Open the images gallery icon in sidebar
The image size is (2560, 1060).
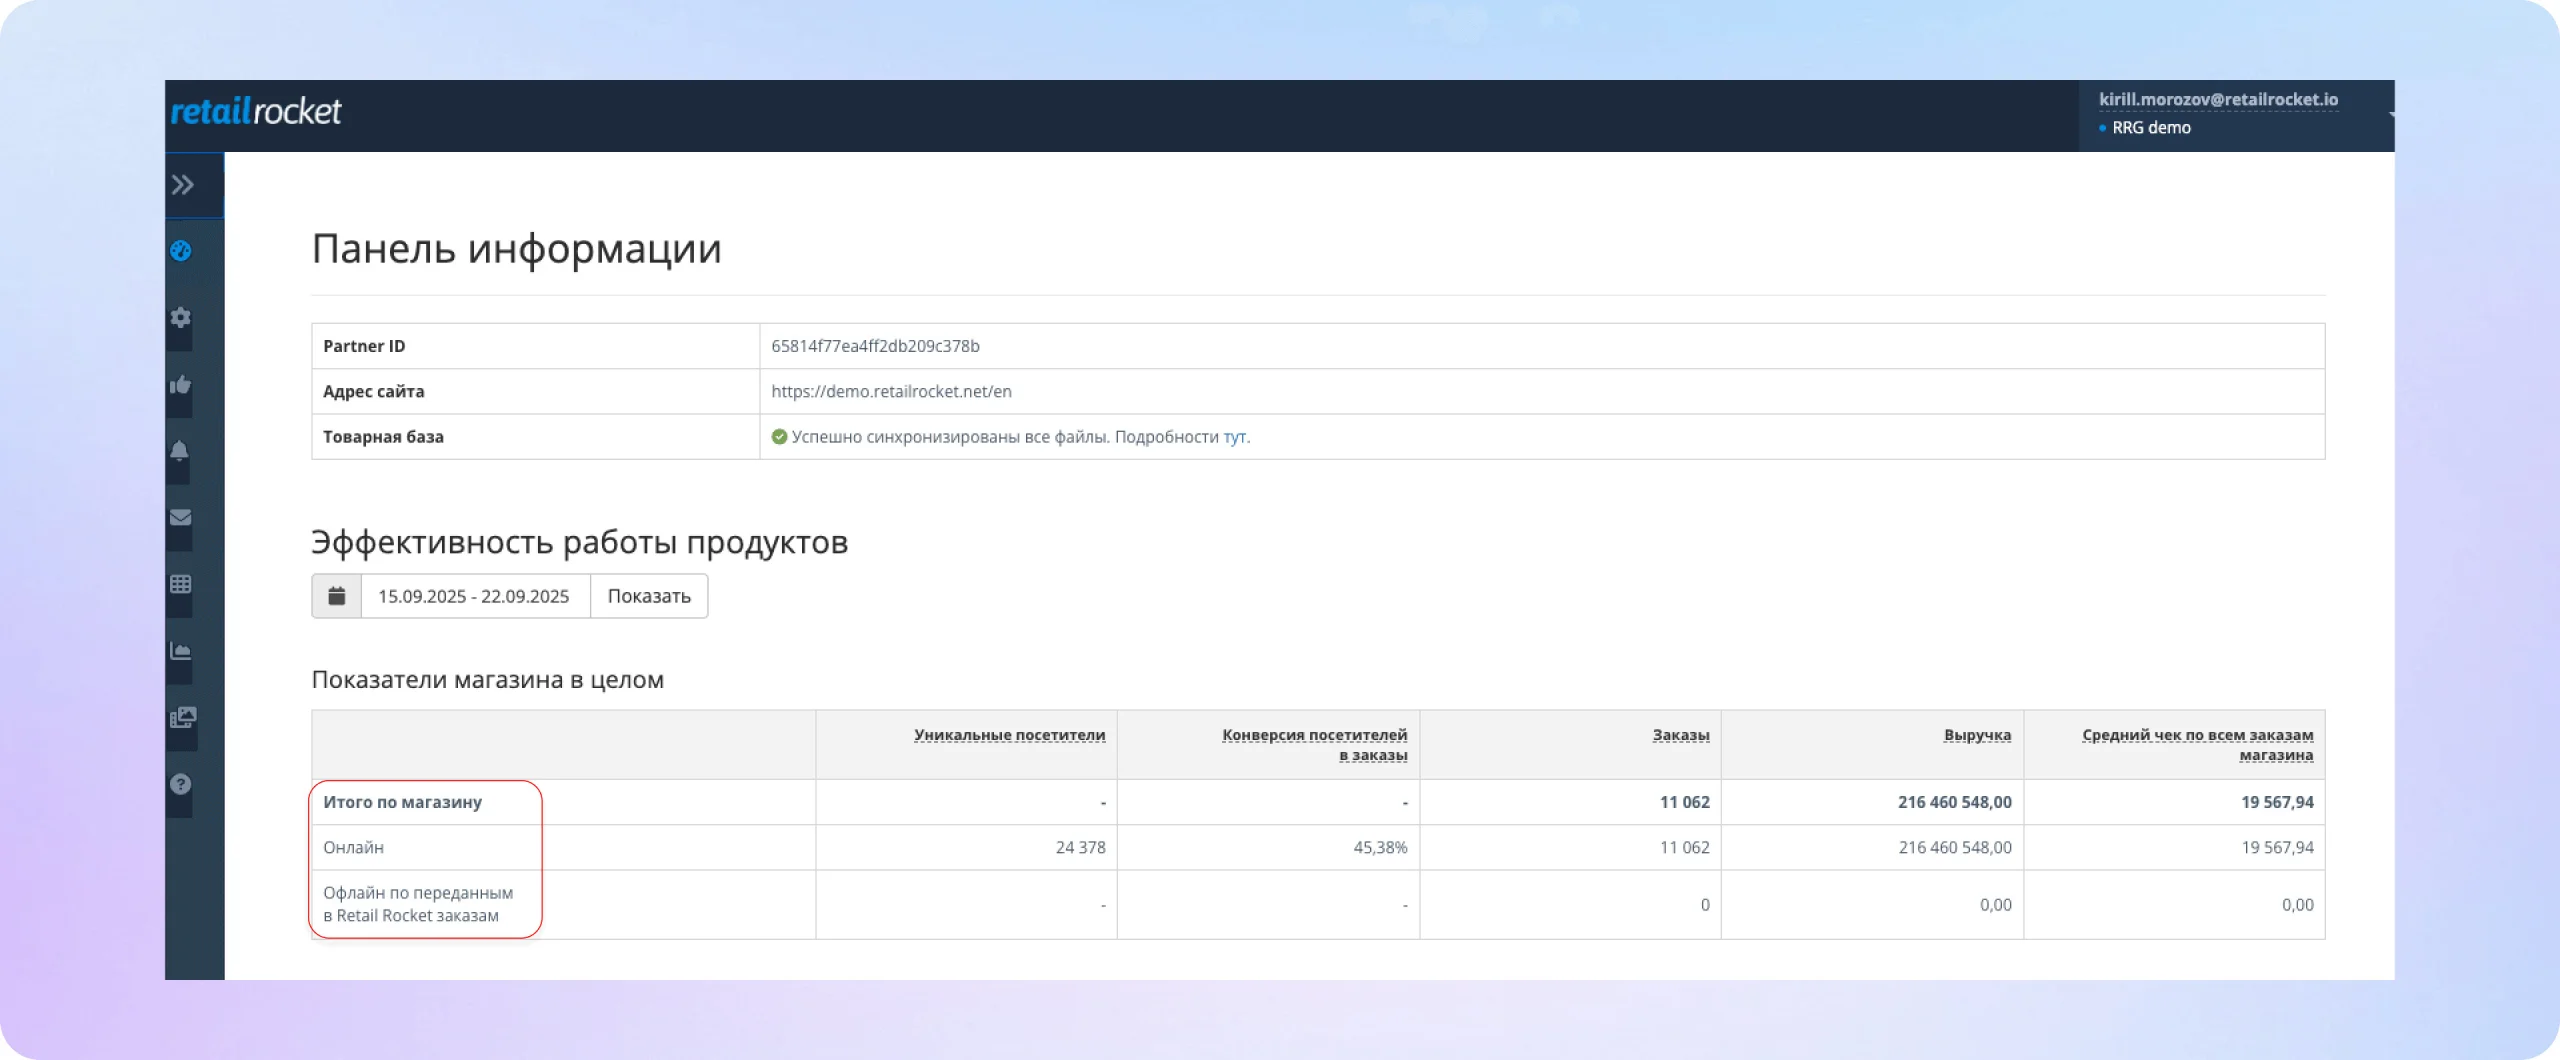coord(183,718)
